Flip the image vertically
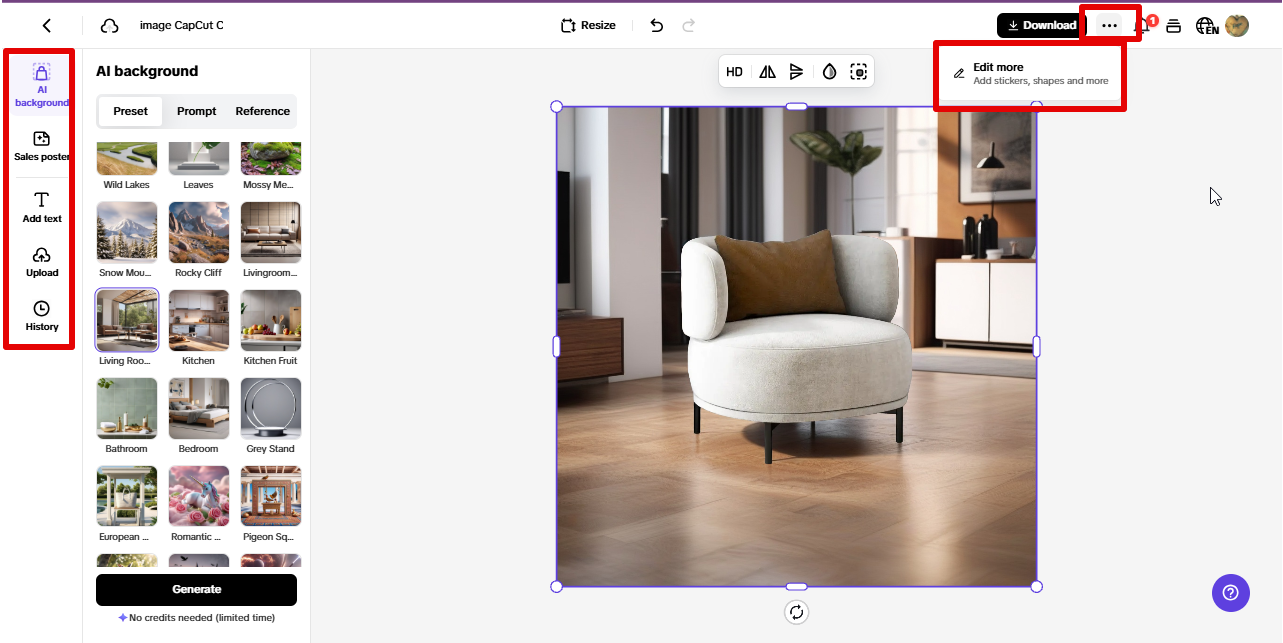 [x=797, y=71]
